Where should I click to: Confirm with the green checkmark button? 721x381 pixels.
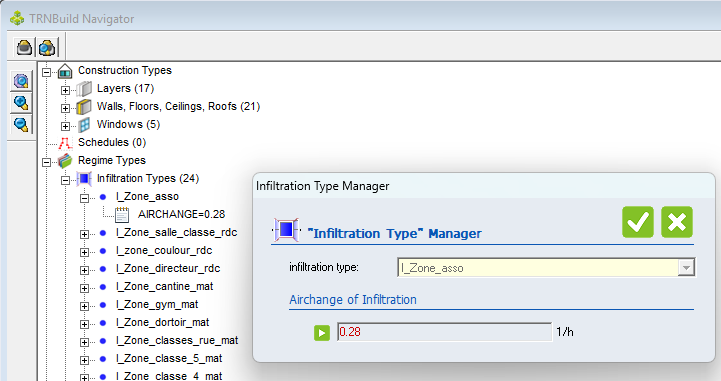[638, 222]
